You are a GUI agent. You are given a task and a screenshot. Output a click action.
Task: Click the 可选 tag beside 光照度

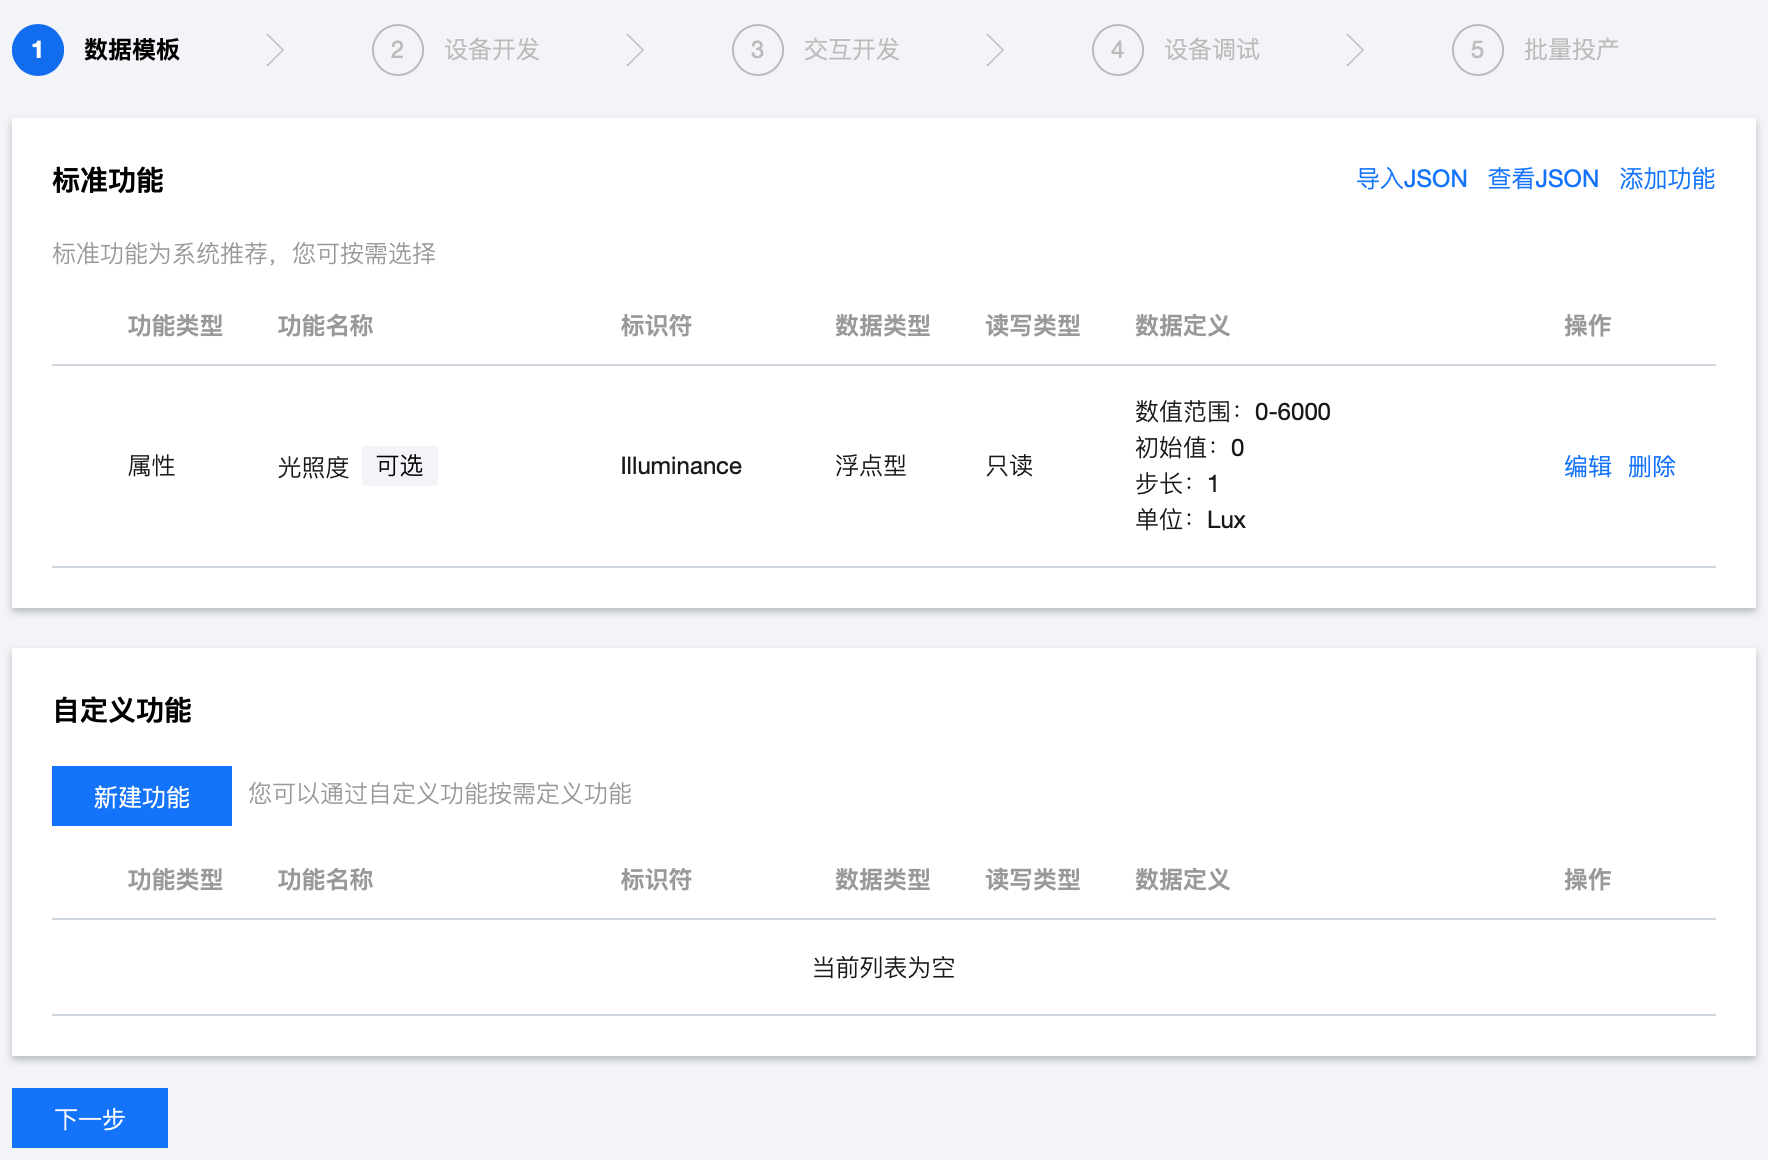[400, 466]
